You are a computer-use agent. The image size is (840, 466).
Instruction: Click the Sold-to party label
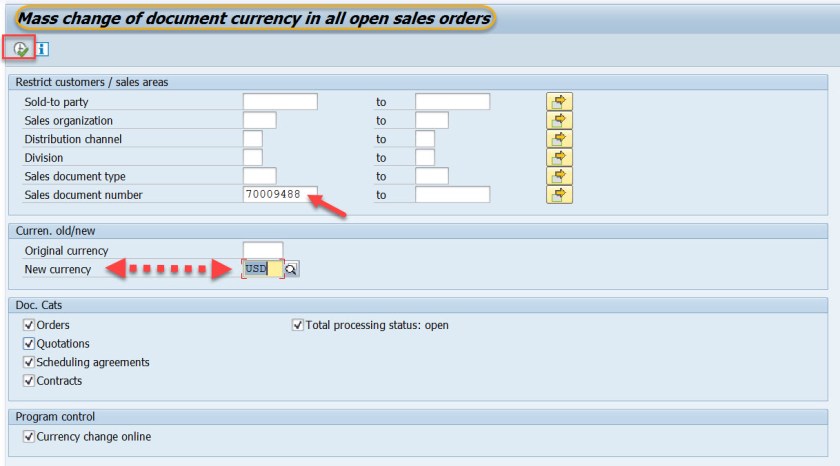[56, 102]
